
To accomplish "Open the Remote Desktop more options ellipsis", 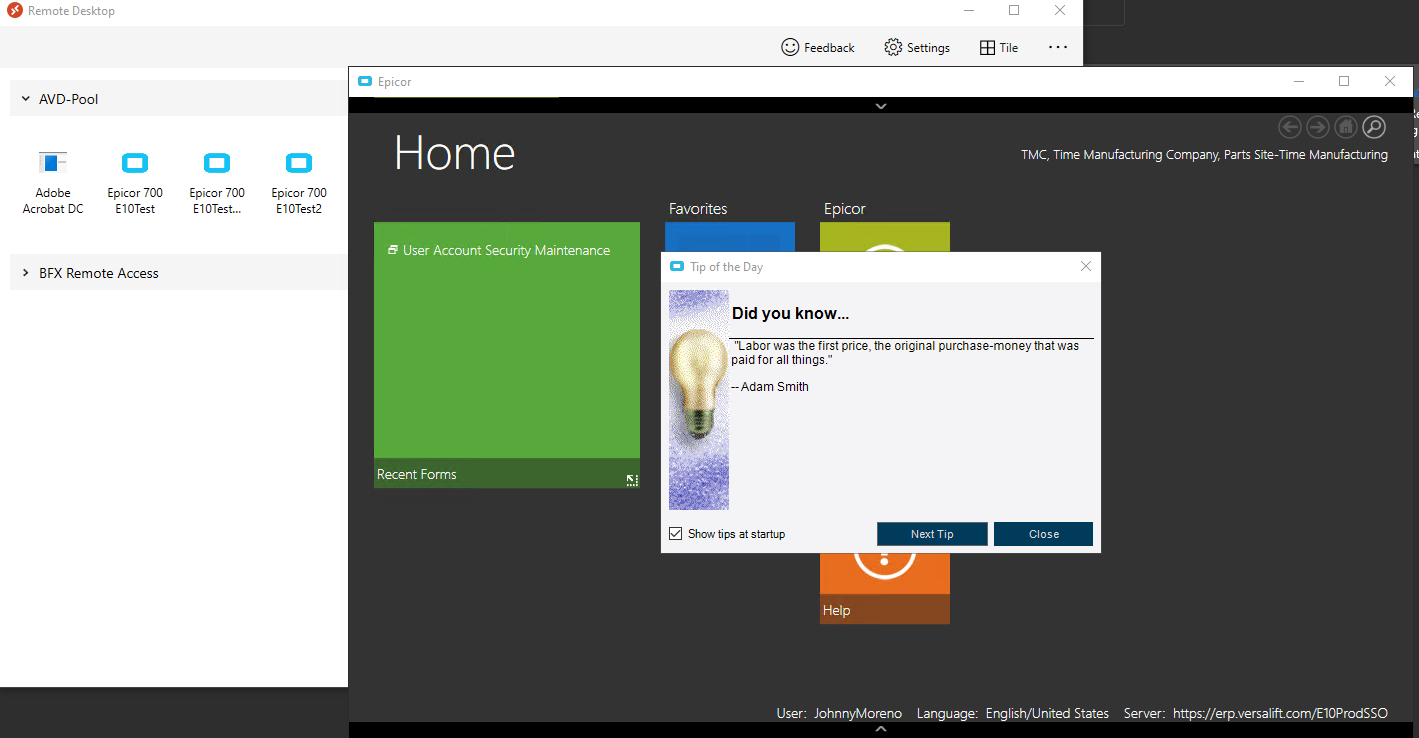I will [1058, 47].
